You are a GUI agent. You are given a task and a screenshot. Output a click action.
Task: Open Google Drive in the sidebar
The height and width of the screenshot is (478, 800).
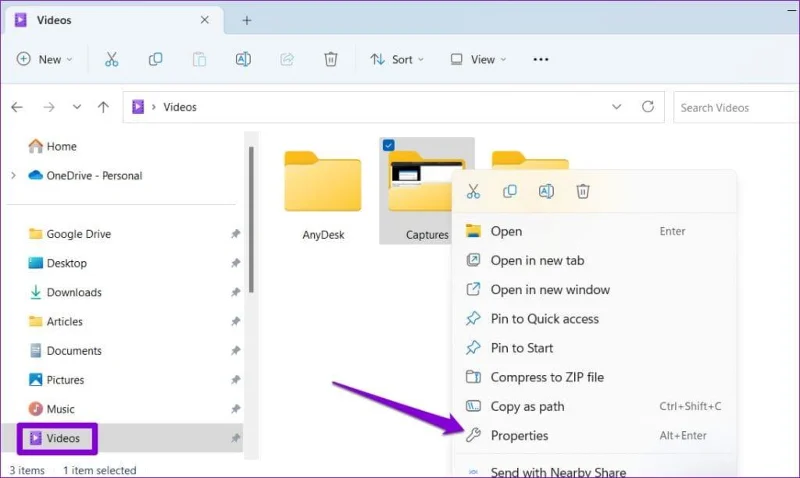point(69,234)
